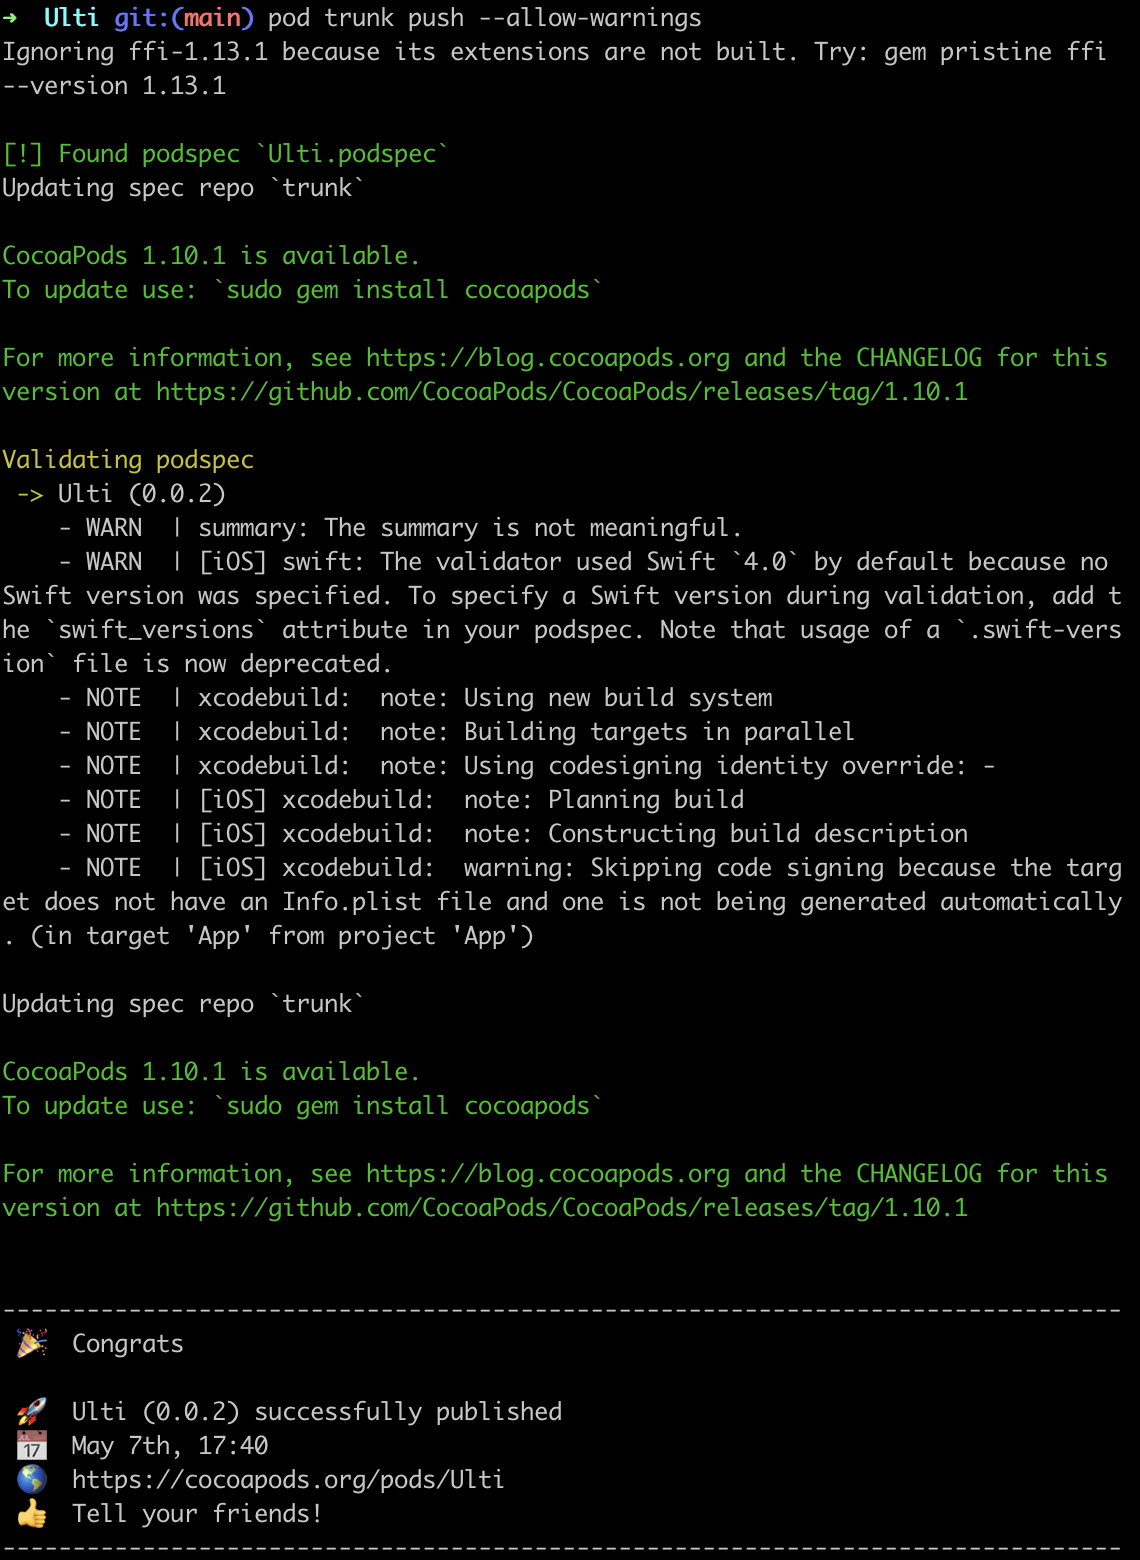Click the May 7th, 17:40 timestamp

click(170, 1445)
